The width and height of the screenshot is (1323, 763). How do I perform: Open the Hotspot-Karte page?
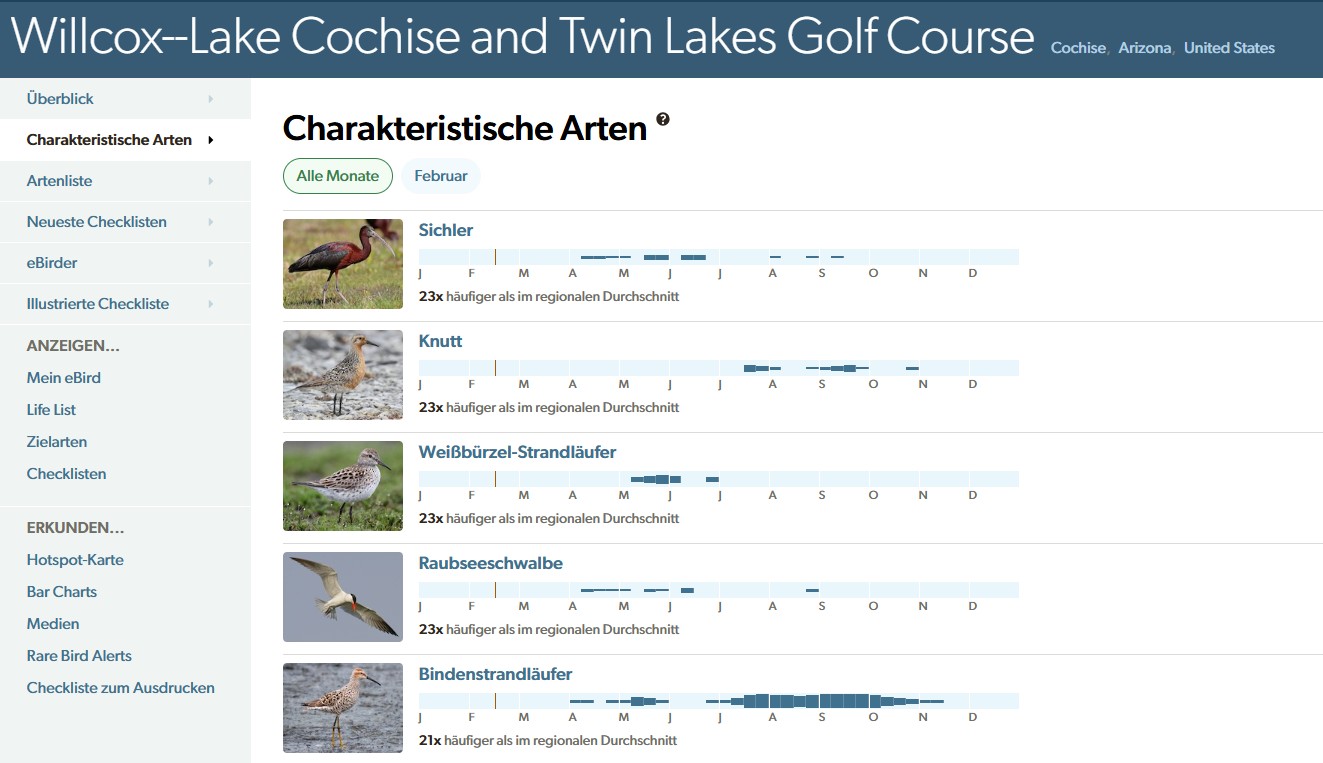tap(76, 560)
